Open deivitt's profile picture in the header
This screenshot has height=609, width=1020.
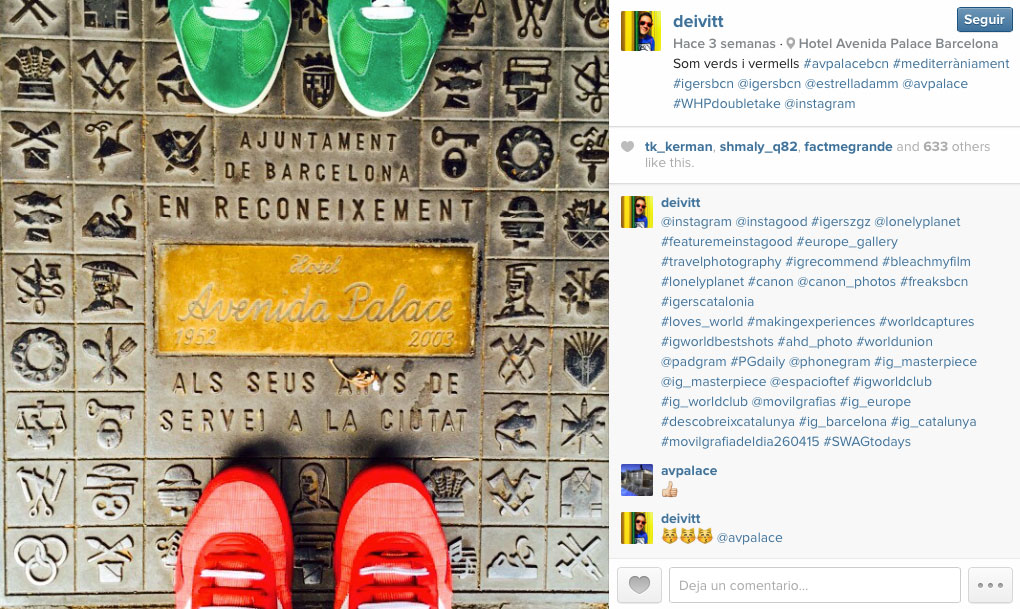point(641,31)
